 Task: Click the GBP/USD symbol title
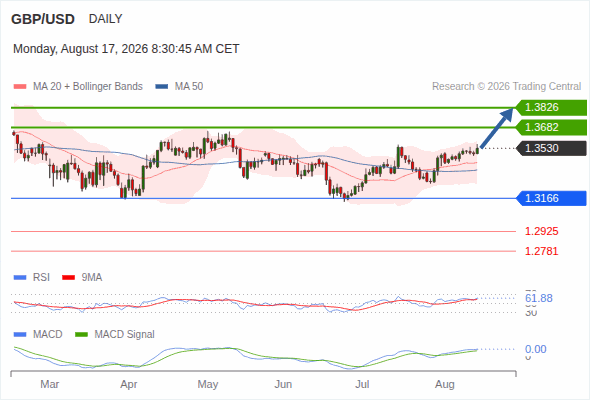pyautogui.click(x=43, y=19)
